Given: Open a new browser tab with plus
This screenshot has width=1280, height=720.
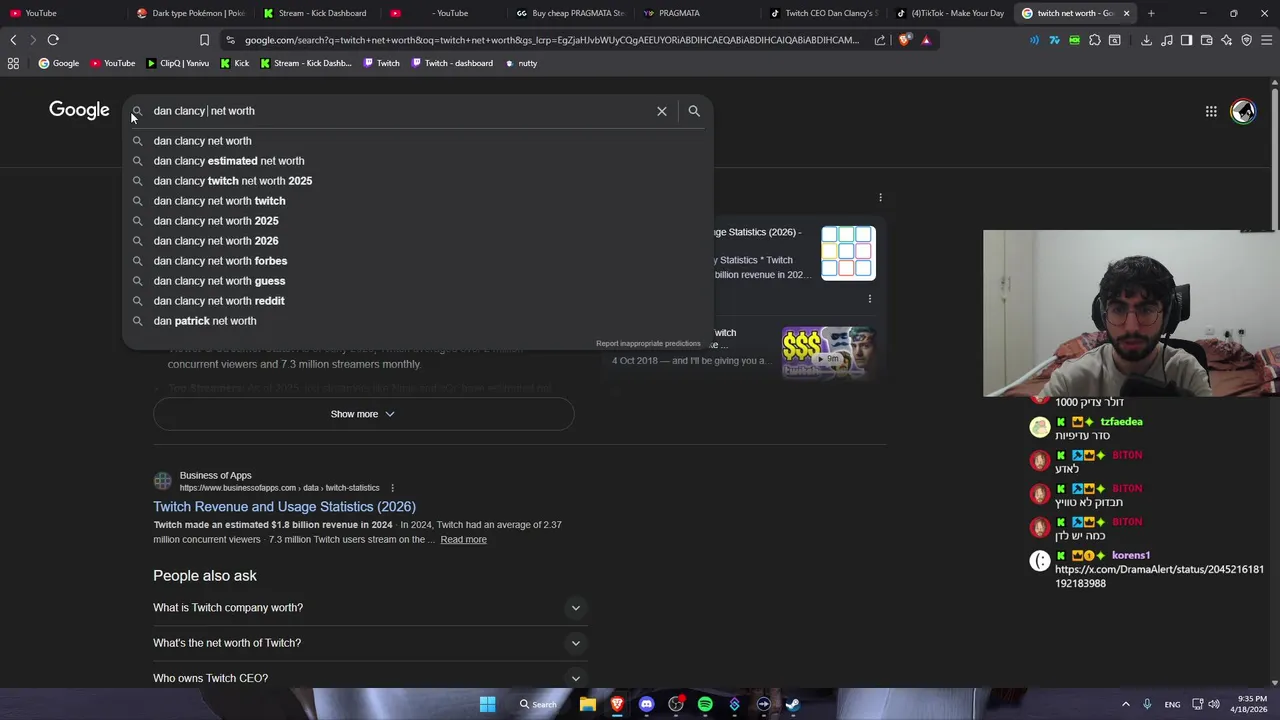Looking at the screenshot, I should pos(1151,13).
